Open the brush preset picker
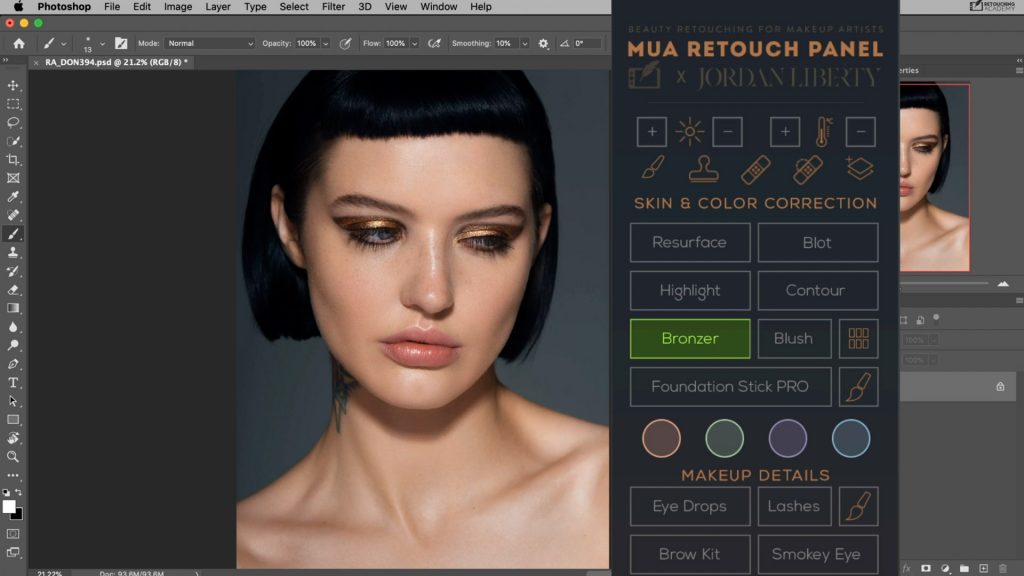This screenshot has height=576, width=1024. click(90, 43)
